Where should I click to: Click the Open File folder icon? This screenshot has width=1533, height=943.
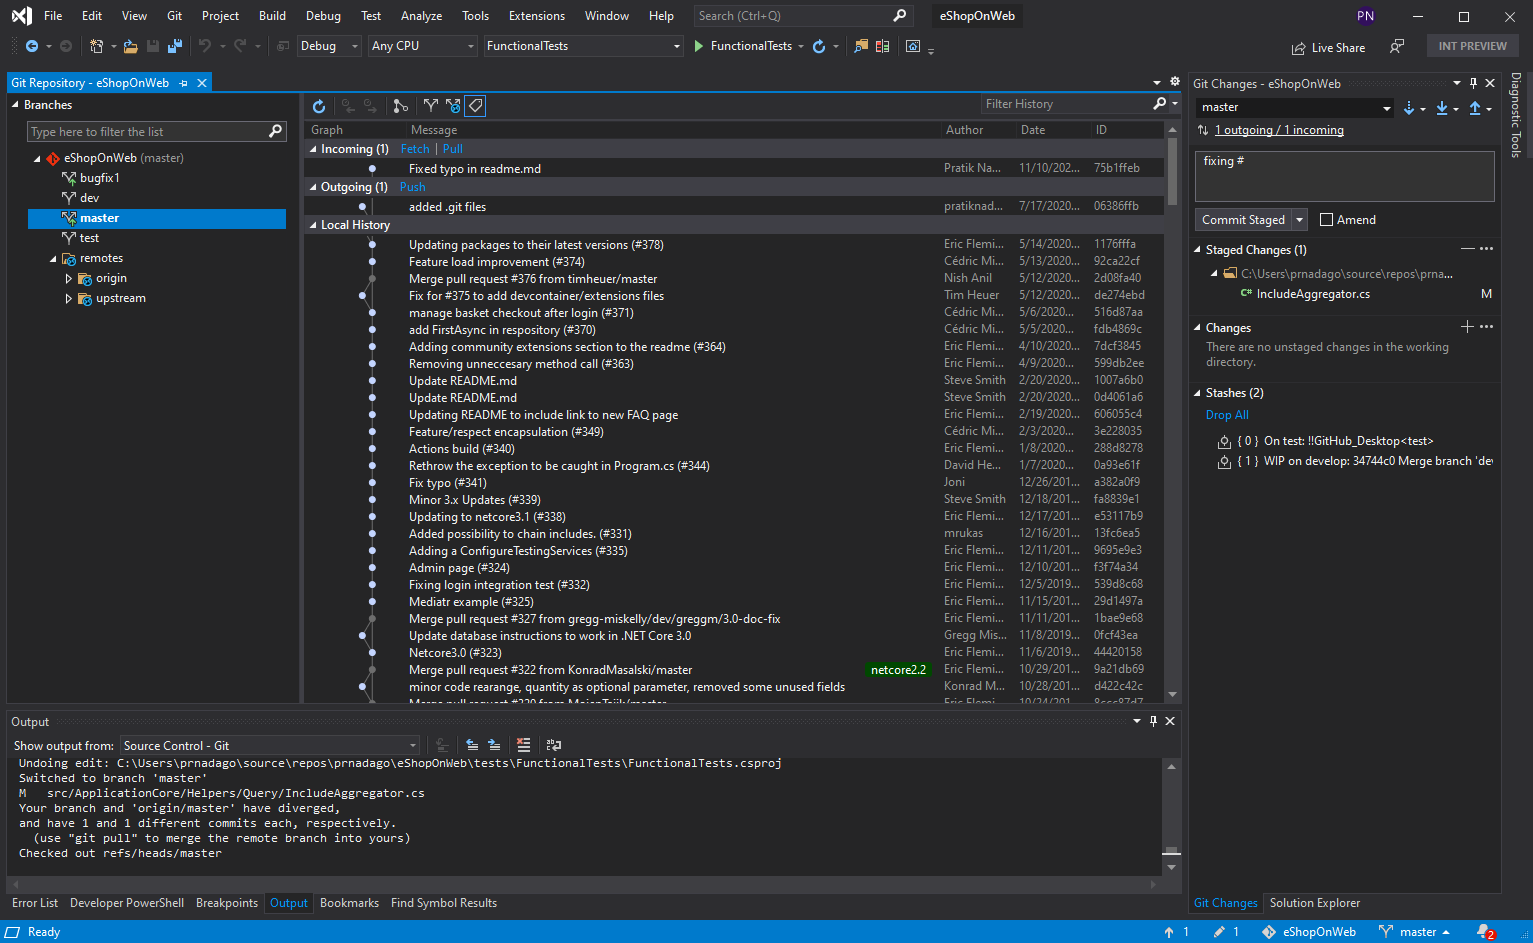click(130, 46)
